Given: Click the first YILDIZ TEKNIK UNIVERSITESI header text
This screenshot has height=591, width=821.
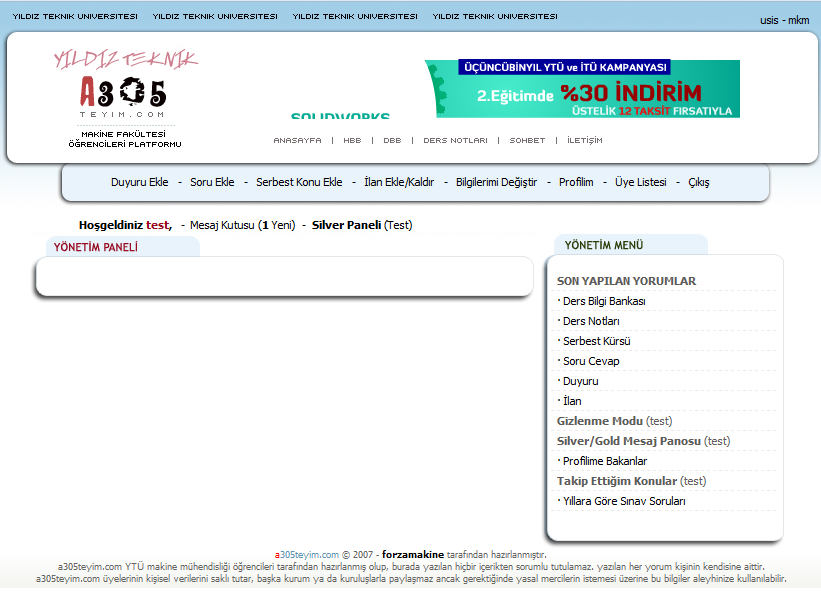Looking at the screenshot, I should (75, 16).
